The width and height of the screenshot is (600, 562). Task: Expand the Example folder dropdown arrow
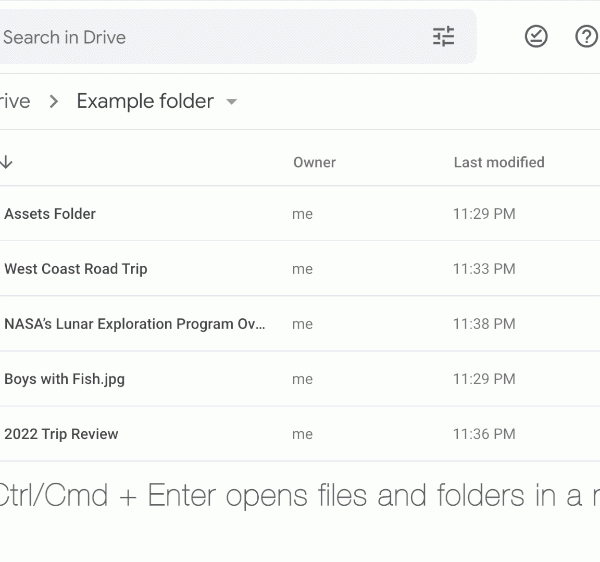(x=232, y=102)
